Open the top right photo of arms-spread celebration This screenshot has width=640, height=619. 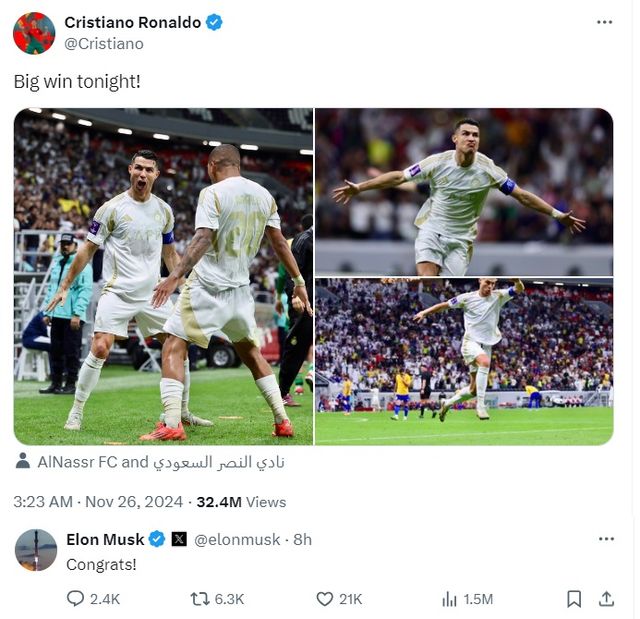coord(464,191)
